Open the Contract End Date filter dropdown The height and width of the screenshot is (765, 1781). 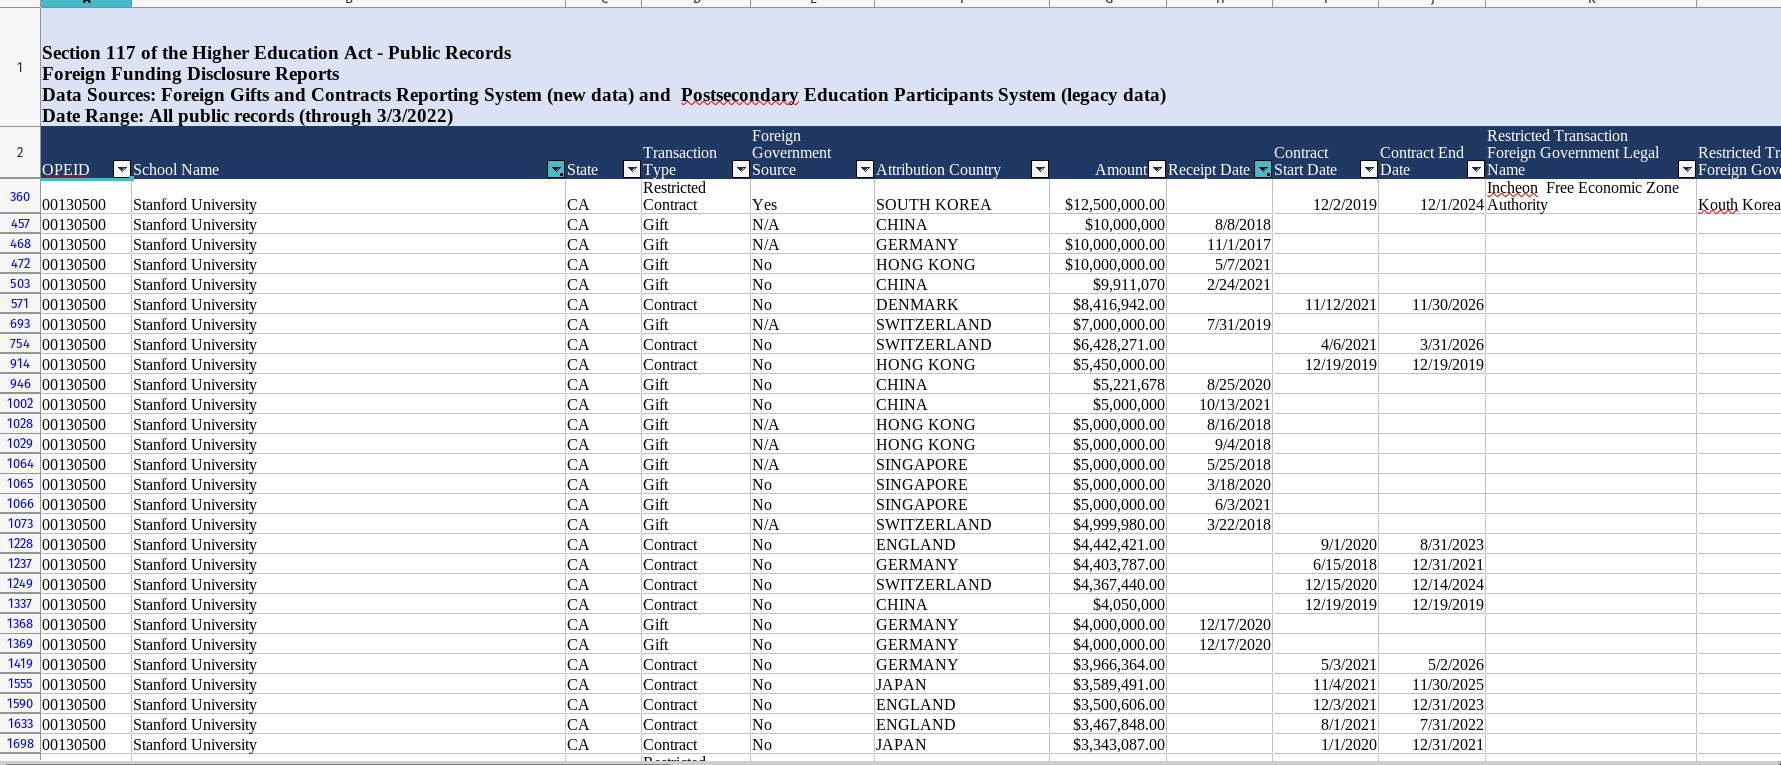click(x=1476, y=170)
